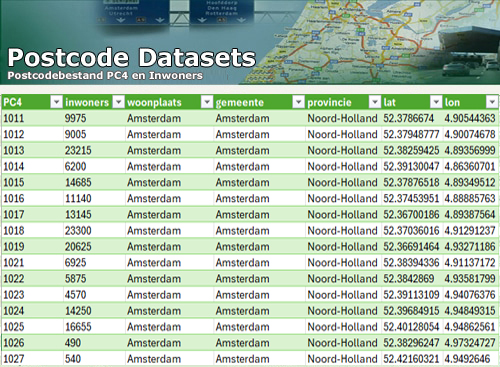Screen dimensions: 500x367
Task: Click inwoners value 540
Action: coord(73,359)
